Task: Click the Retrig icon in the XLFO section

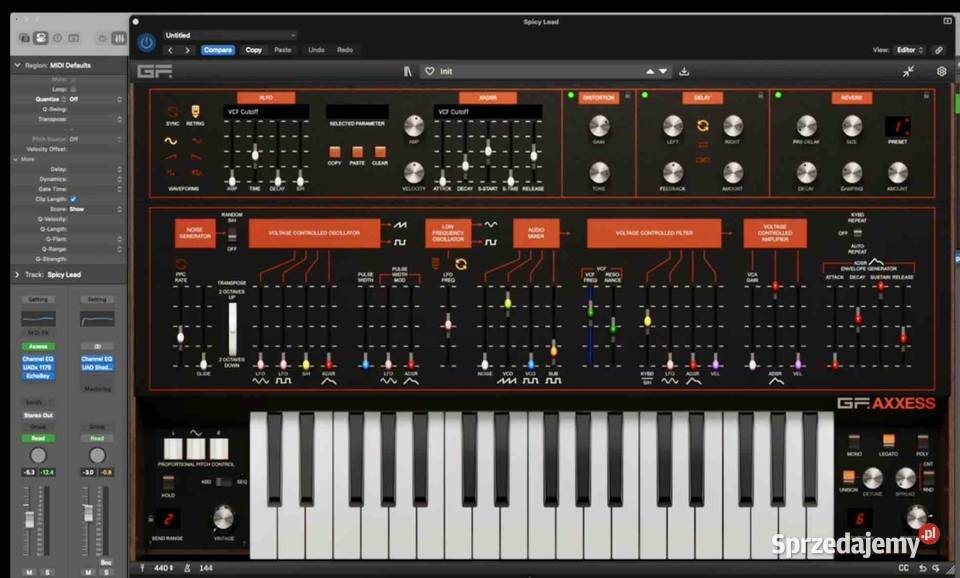Action: tap(196, 112)
